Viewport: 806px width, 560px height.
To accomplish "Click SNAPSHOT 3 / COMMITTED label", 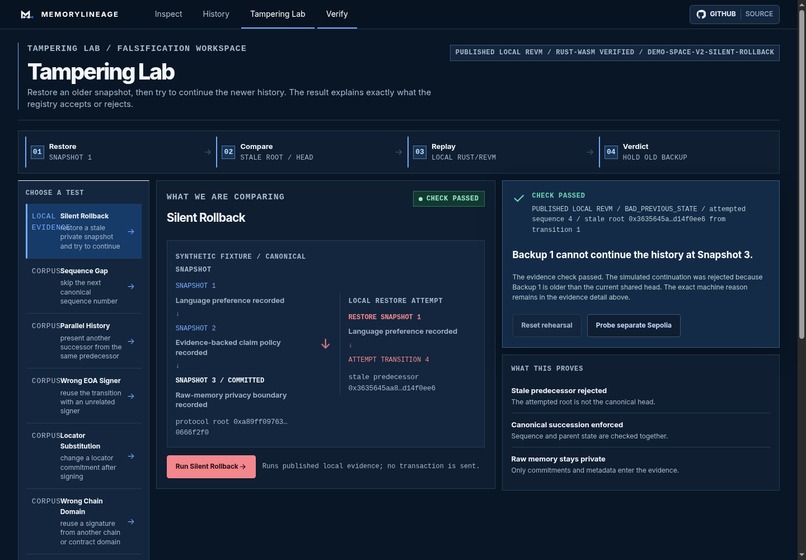I will click(219, 381).
